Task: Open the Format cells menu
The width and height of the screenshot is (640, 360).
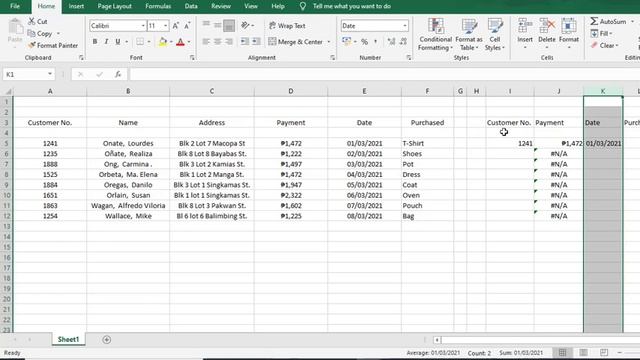Action: coord(569,33)
